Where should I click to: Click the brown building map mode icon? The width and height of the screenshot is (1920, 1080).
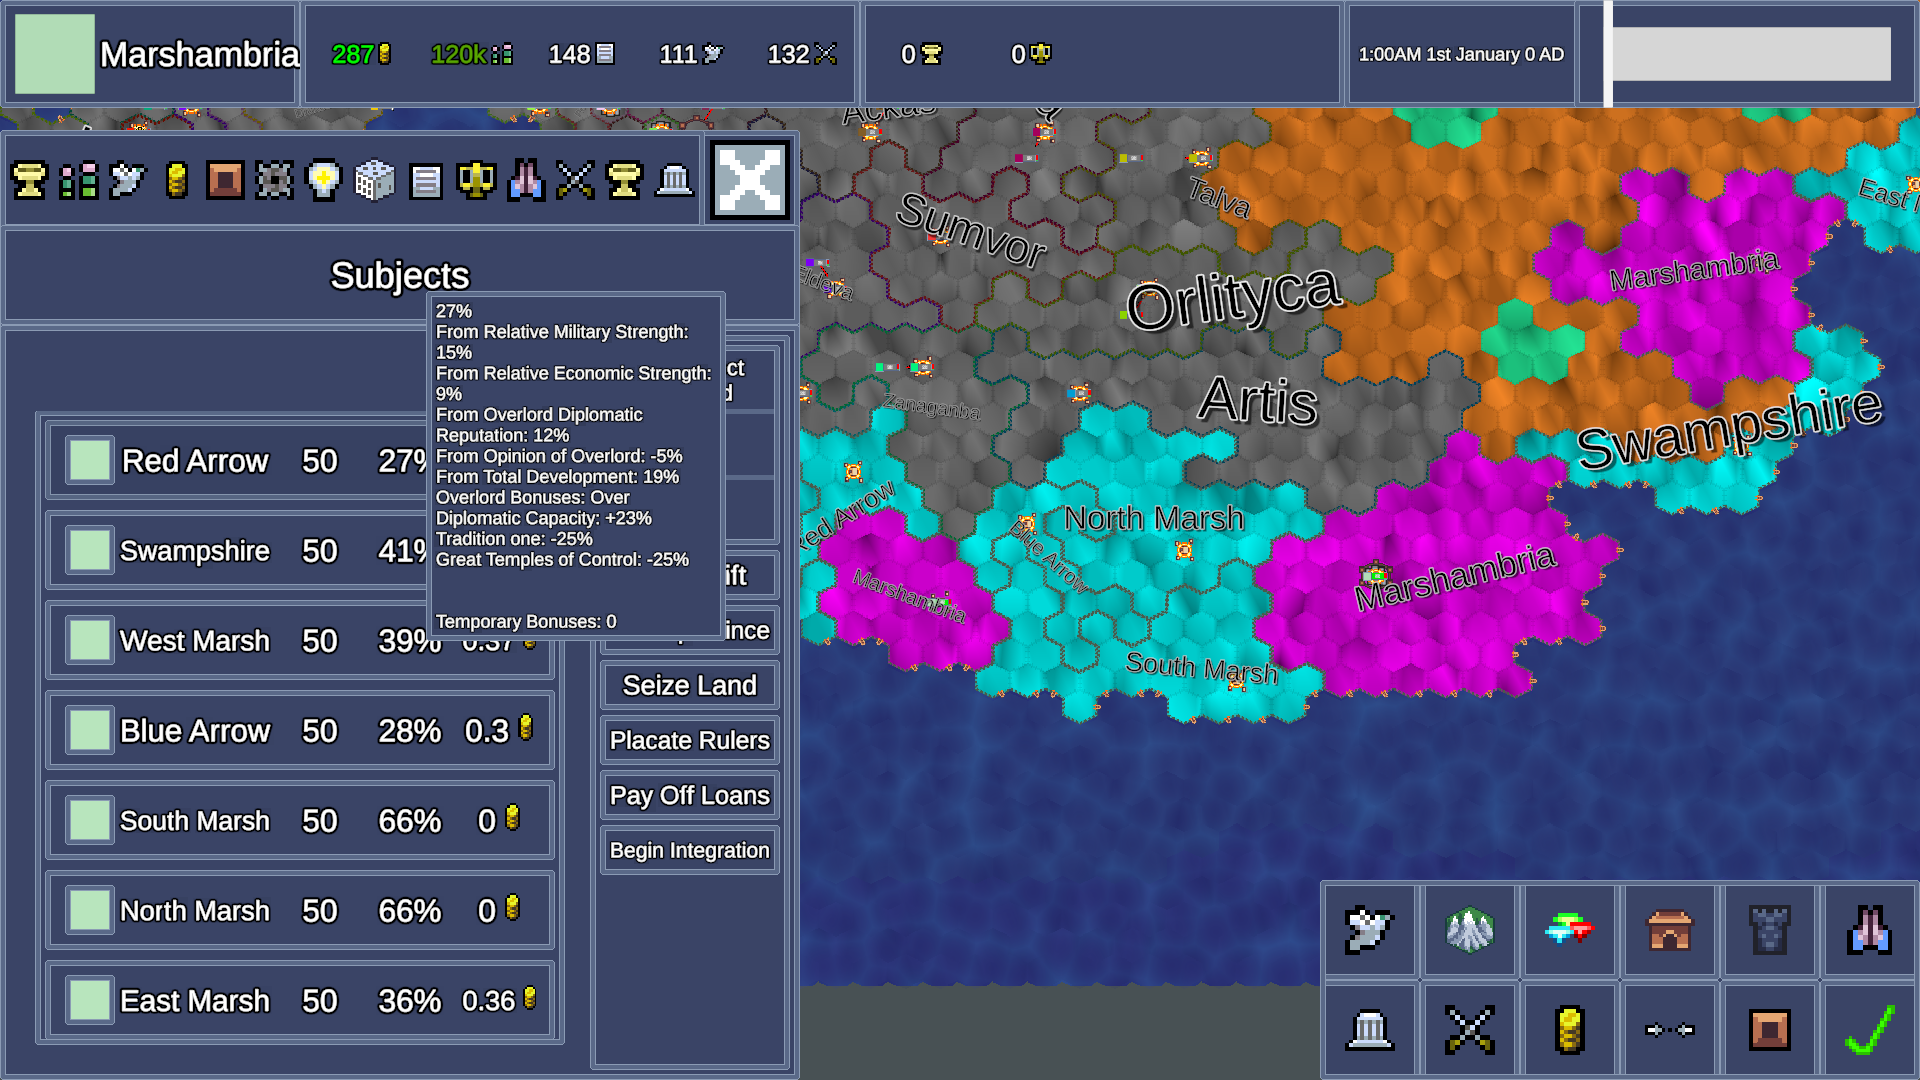(x=1669, y=930)
